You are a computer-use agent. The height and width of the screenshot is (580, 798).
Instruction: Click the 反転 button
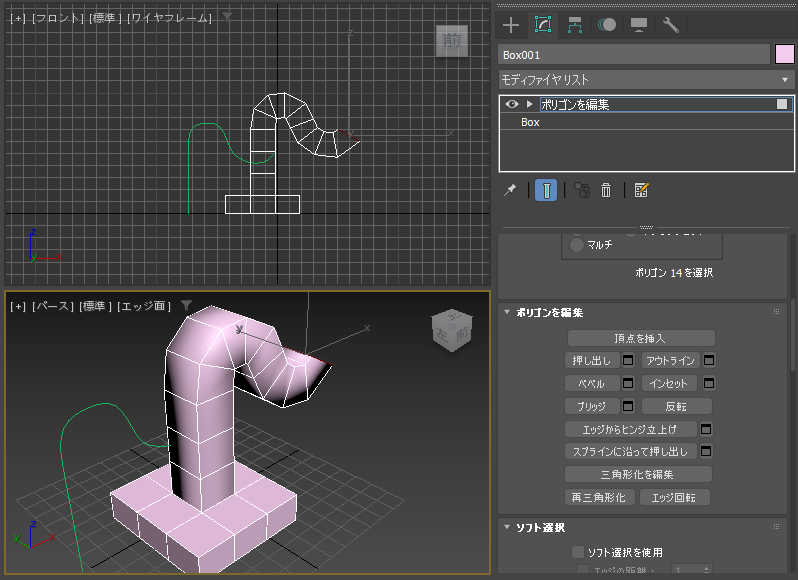tap(676, 406)
